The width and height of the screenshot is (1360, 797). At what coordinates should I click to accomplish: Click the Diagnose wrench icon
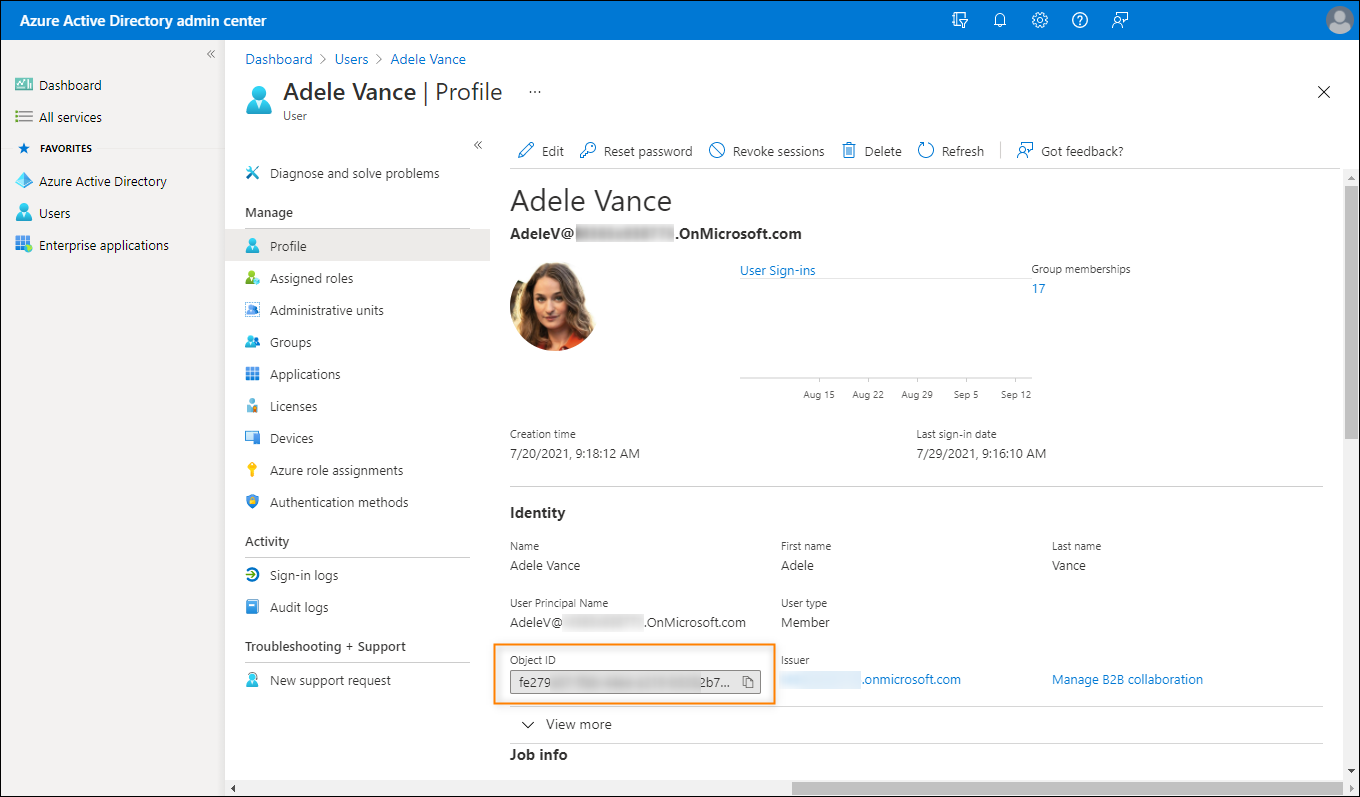tap(253, 173)
